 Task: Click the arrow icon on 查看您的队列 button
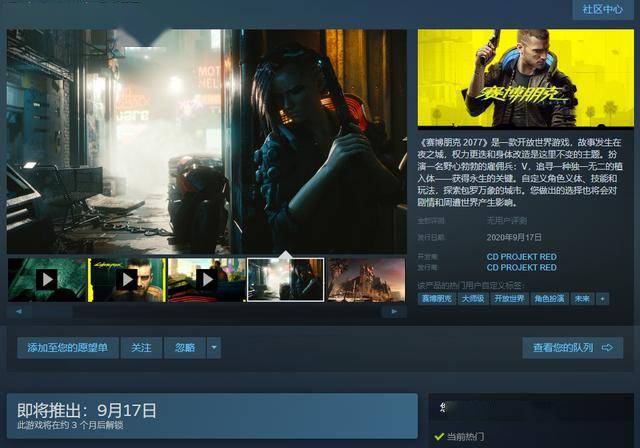607,348
